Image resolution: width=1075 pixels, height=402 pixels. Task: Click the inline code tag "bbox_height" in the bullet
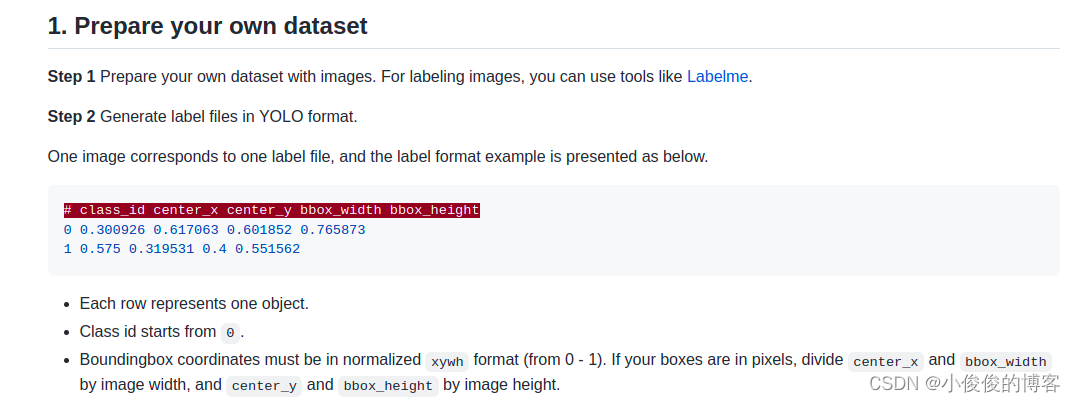[388, 386]
